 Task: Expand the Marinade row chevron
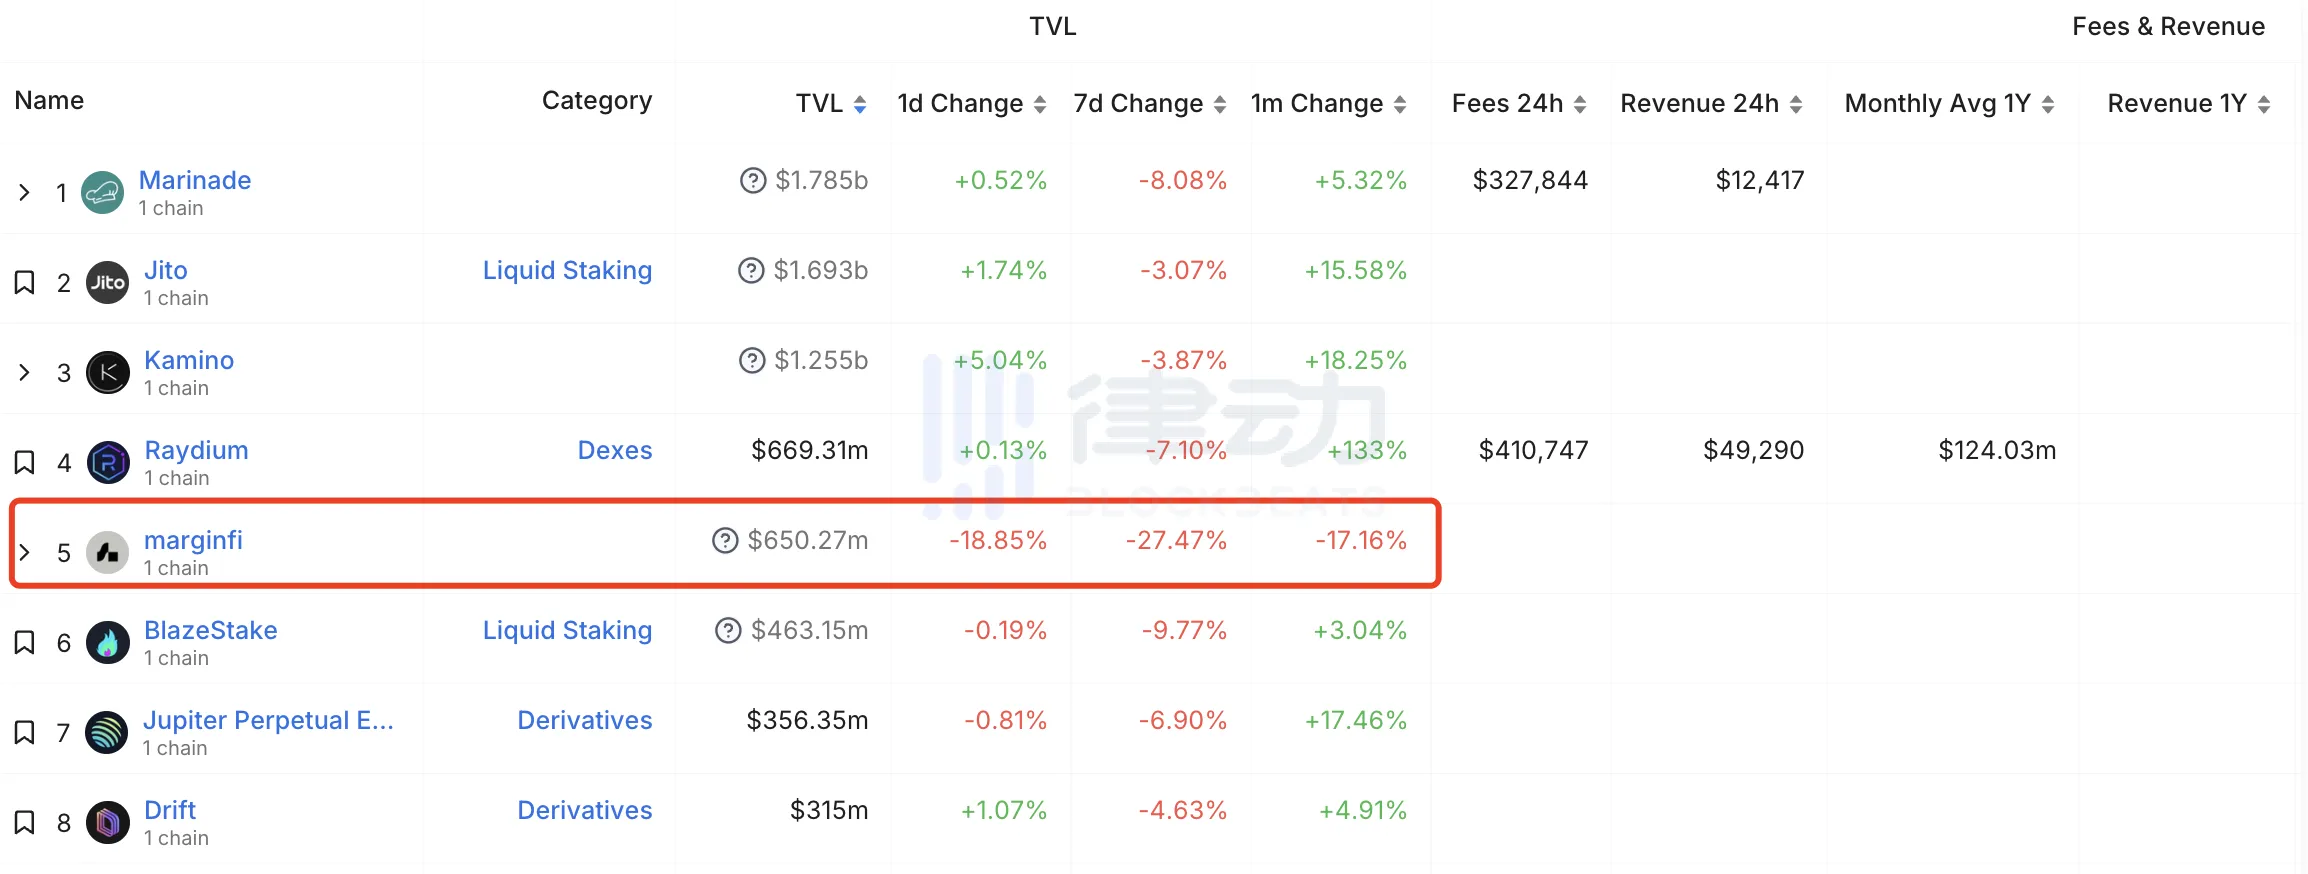tap(25, 193)
